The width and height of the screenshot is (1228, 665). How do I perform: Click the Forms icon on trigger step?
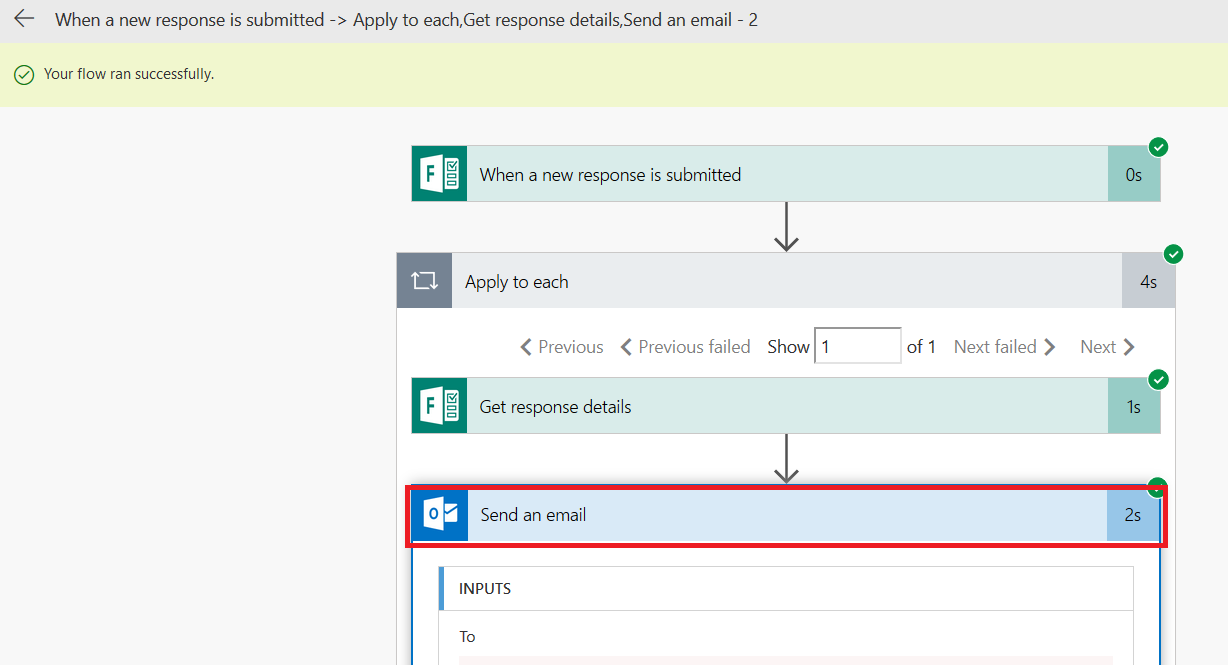pyautogui.click(x=440, y=174)
